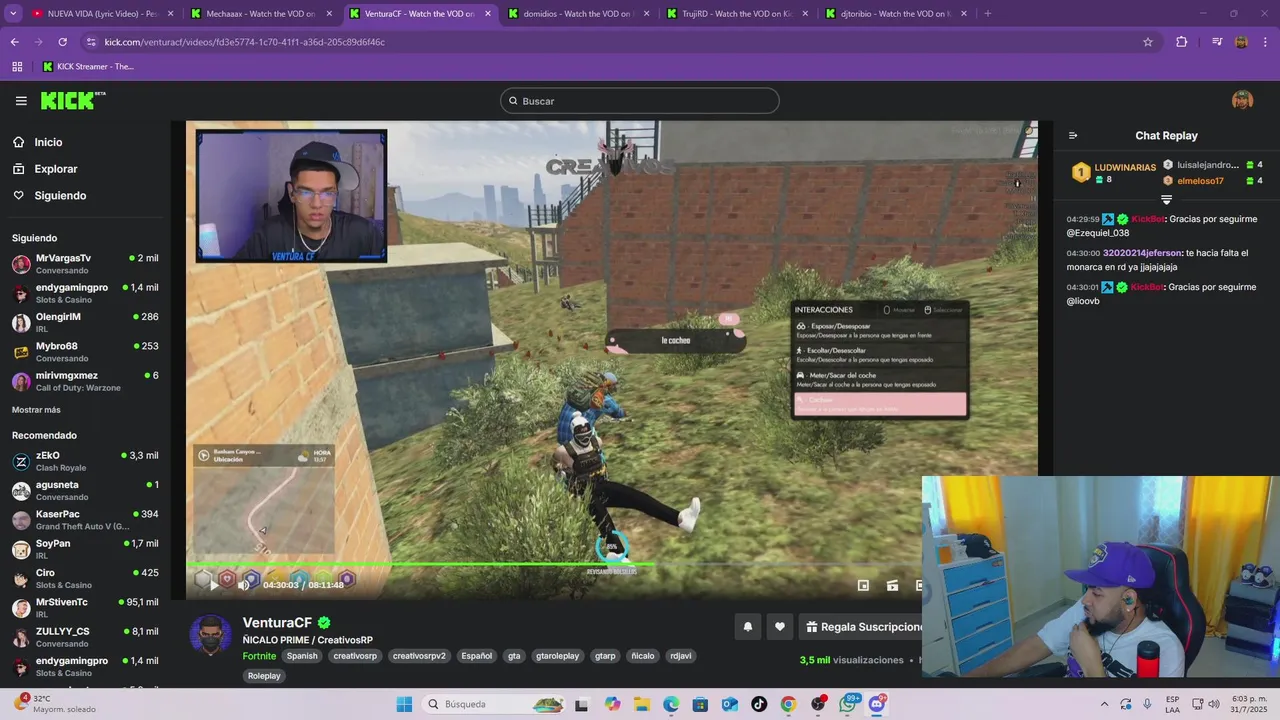Open agusneta recommended channel
This screenshot has height=720, width=1280.
[85, 490]
